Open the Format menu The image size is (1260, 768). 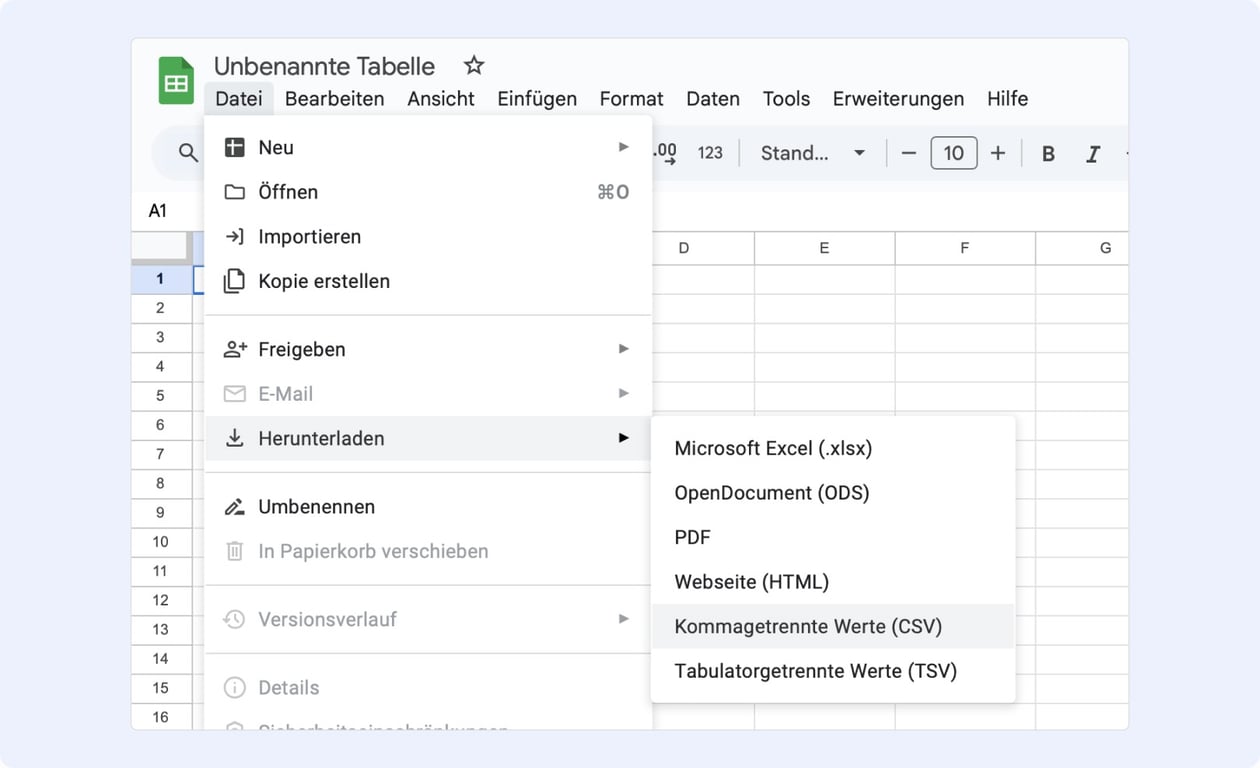coord(631,99)
